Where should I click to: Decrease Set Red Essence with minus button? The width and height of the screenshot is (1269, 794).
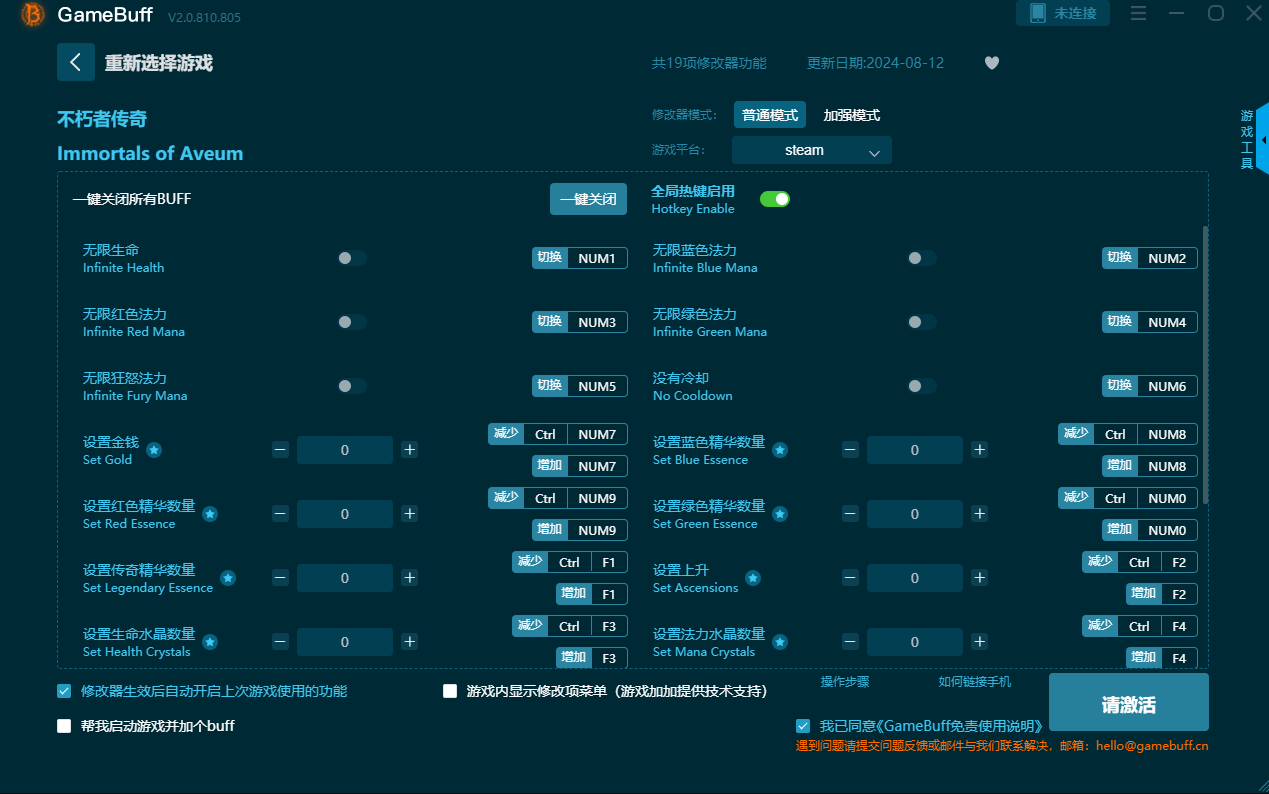pos(280,514)
